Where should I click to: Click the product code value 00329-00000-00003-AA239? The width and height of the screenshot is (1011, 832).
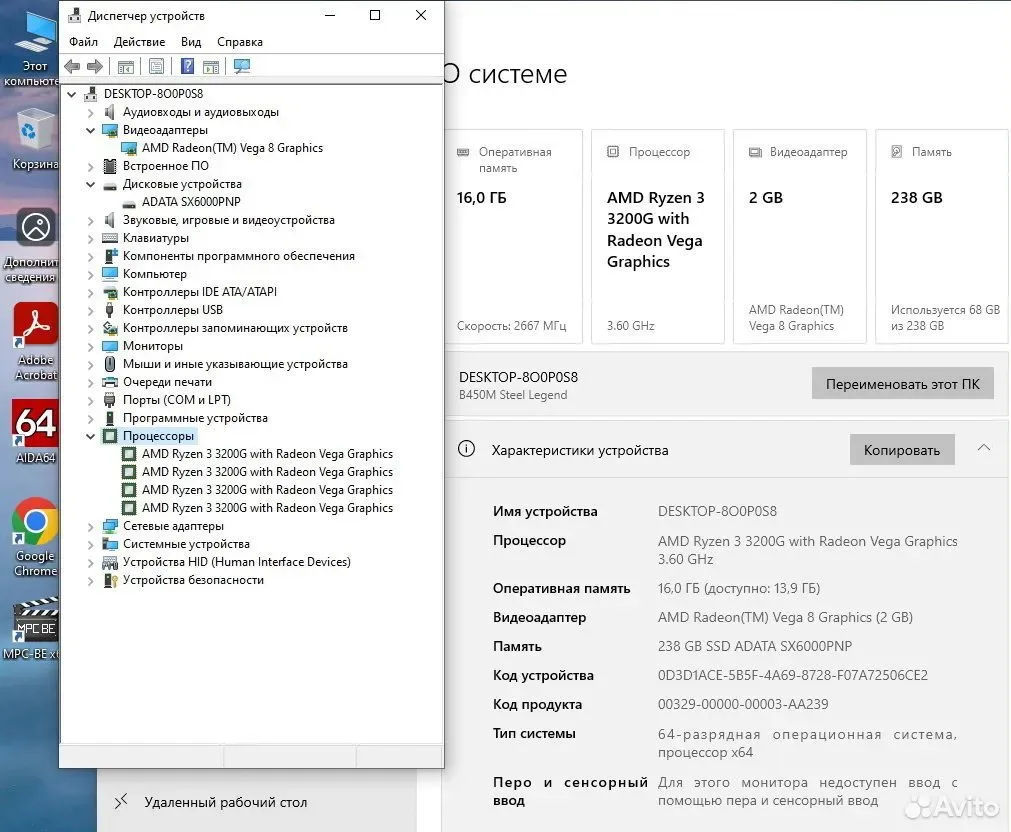coord(743,704)
